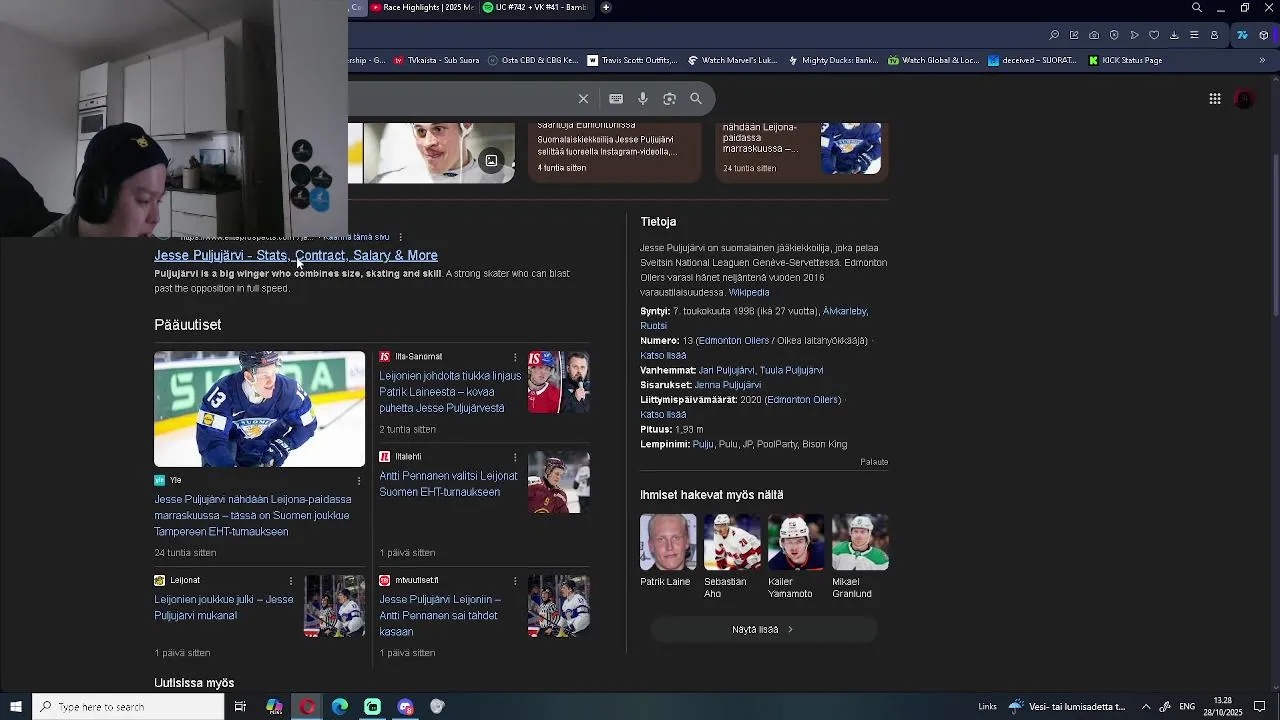Open options menu for Ilta-Sanomat story
The width and height of the screenshot is (1280, 720).
pyautogui.click(x=515, y=357)
